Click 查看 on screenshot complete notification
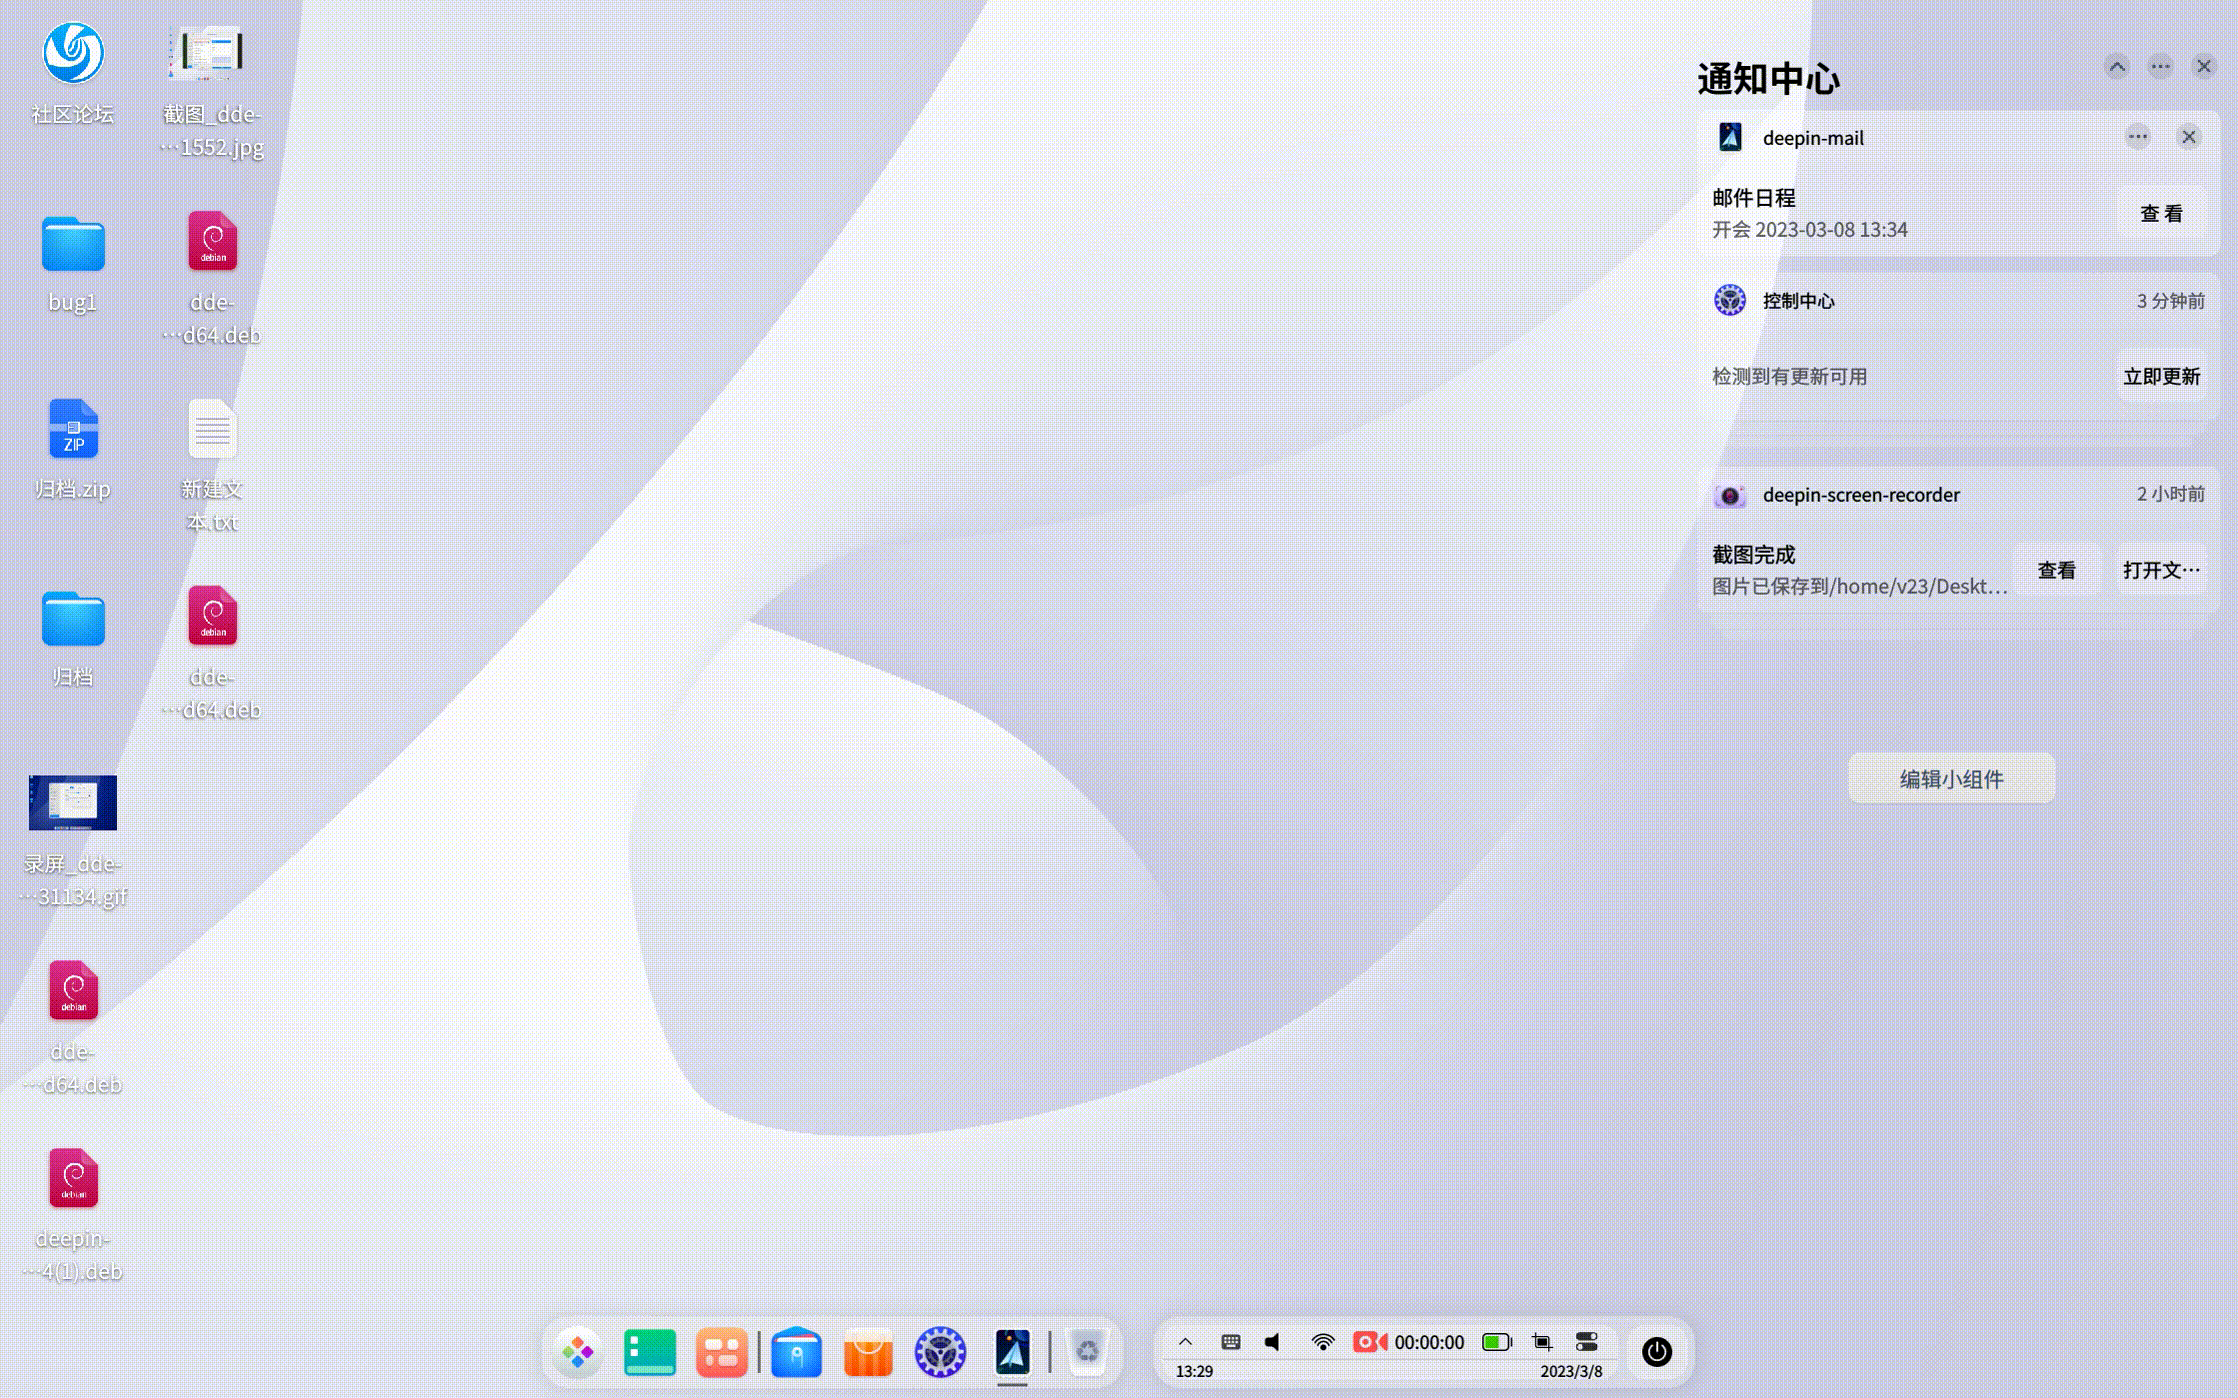2238x1398 pixels. 2056,570
